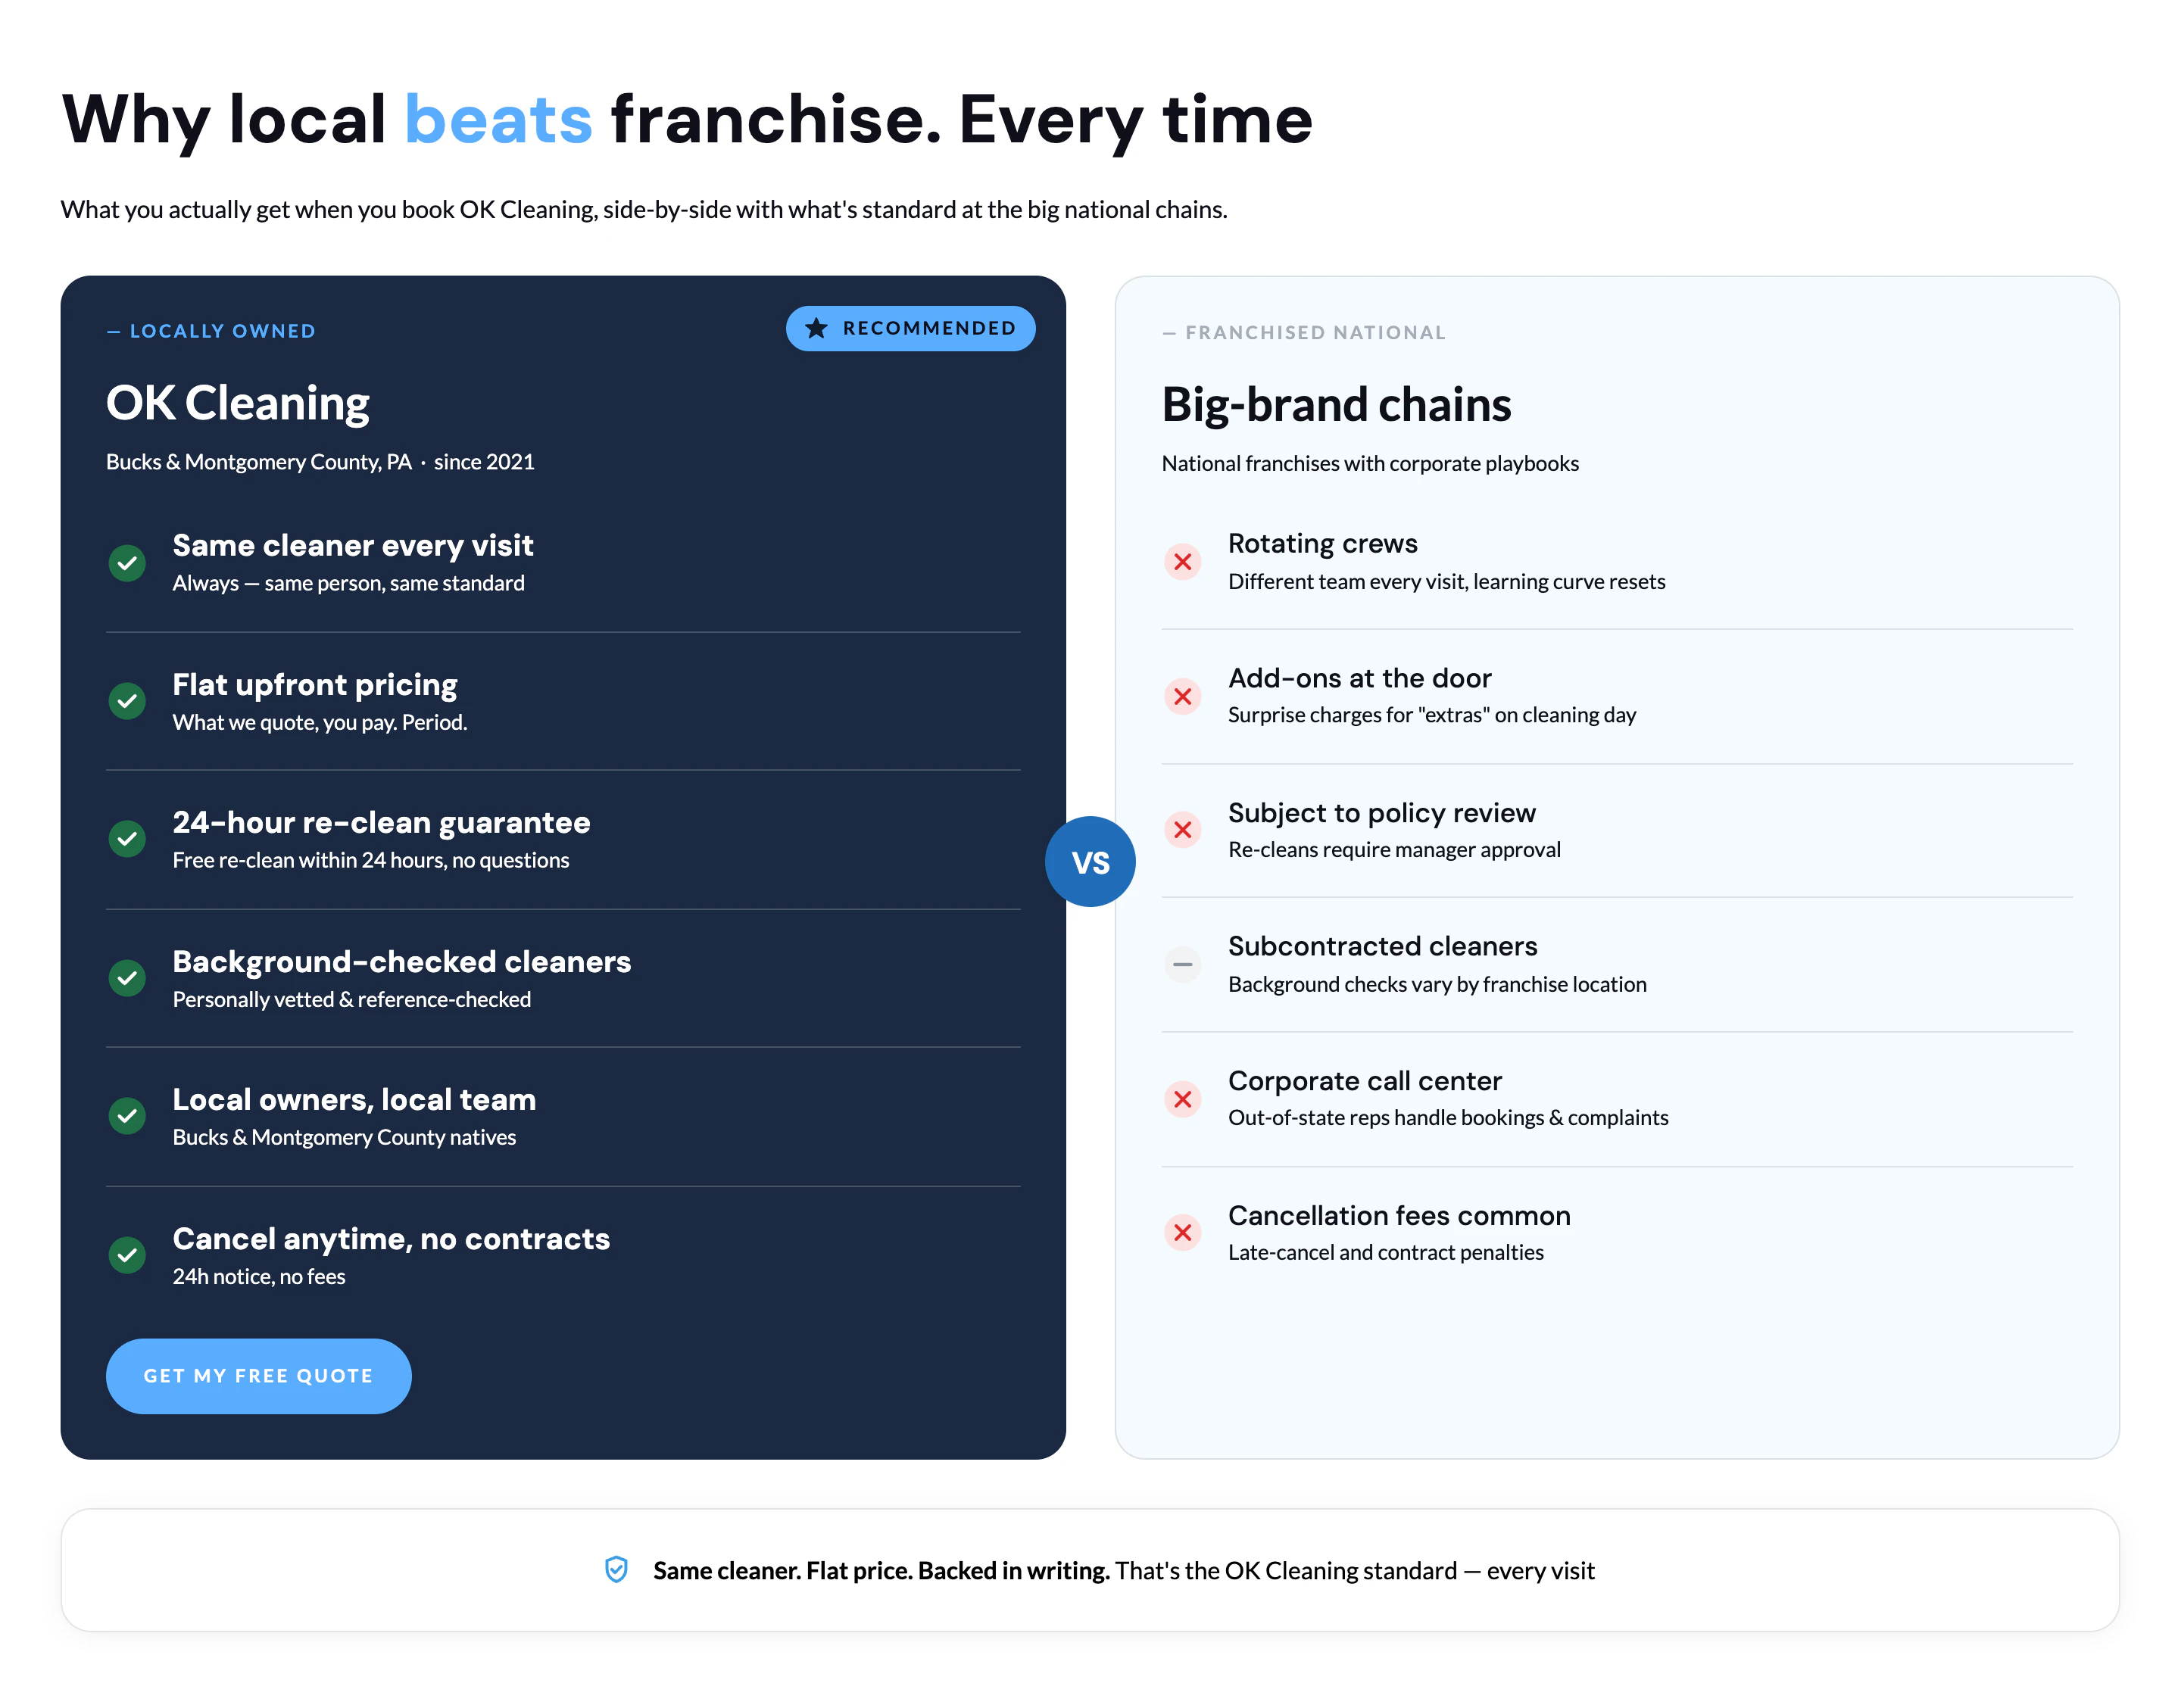Click '24-hour re-clean guarantee' title
This screenshot has width=2181, height=1708.
[381, 822]
